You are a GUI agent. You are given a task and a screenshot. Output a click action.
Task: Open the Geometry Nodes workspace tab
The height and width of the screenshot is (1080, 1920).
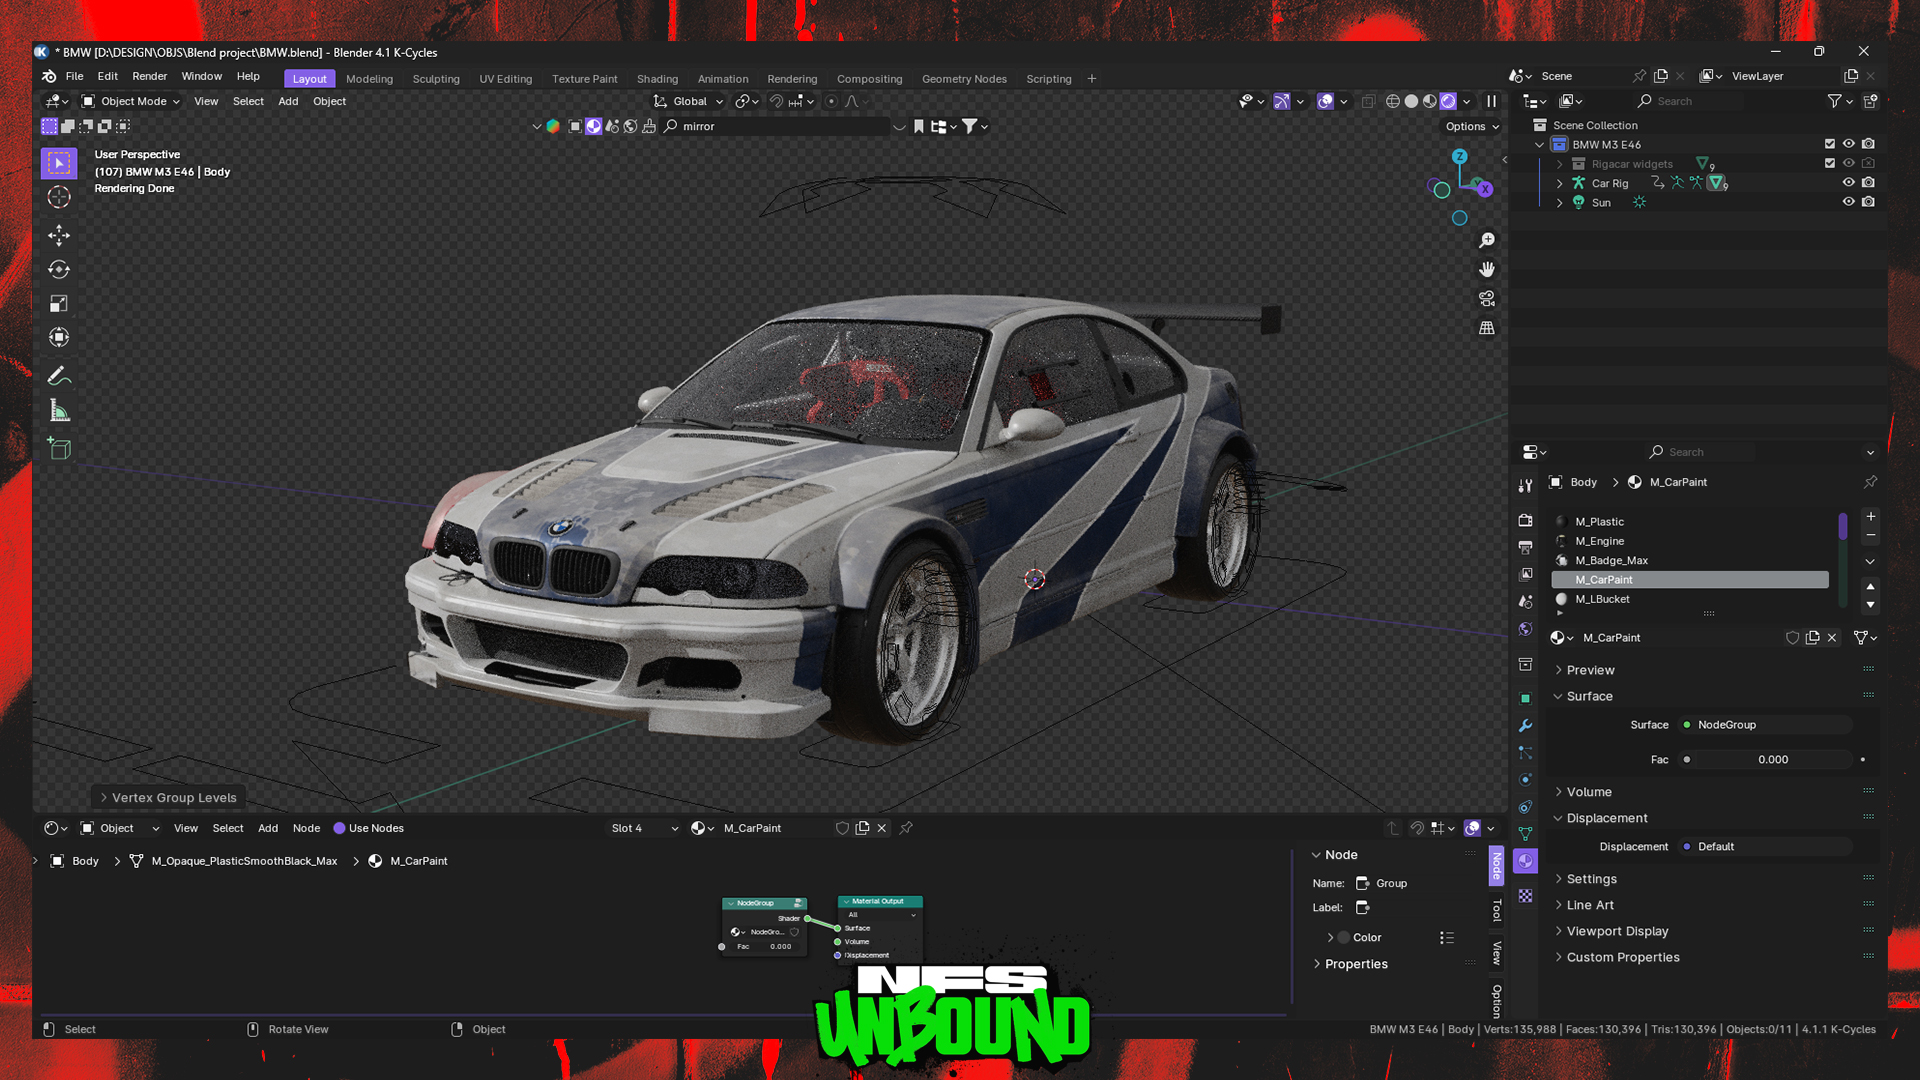tap(964, 79)
